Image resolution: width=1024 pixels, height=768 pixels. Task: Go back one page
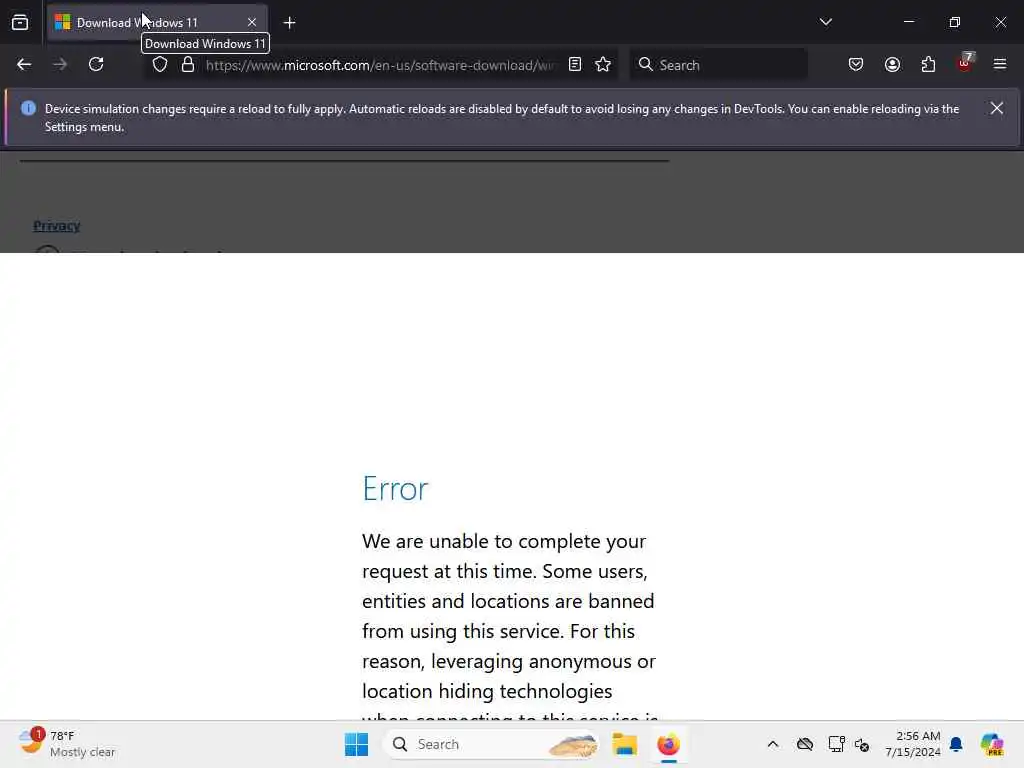(24, 64)
